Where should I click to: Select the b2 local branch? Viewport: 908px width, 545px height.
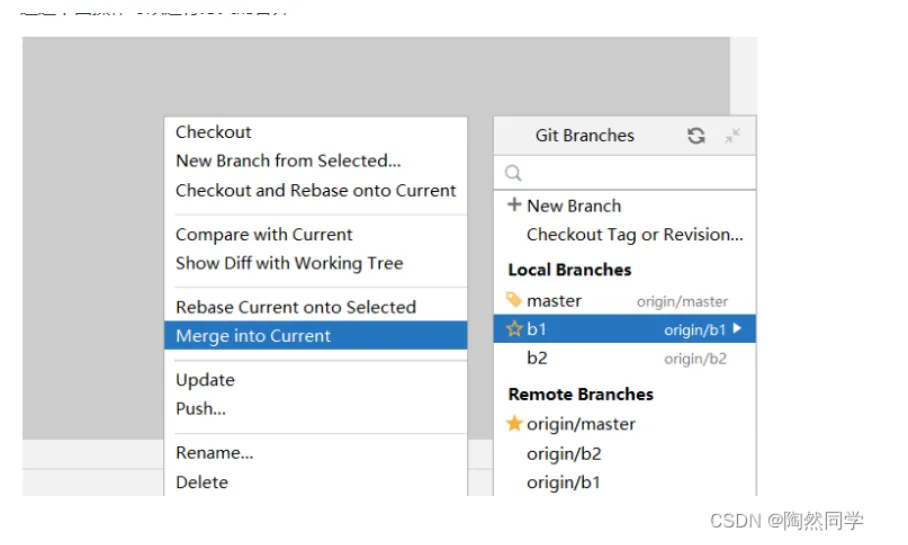click(x=537, y=358)
